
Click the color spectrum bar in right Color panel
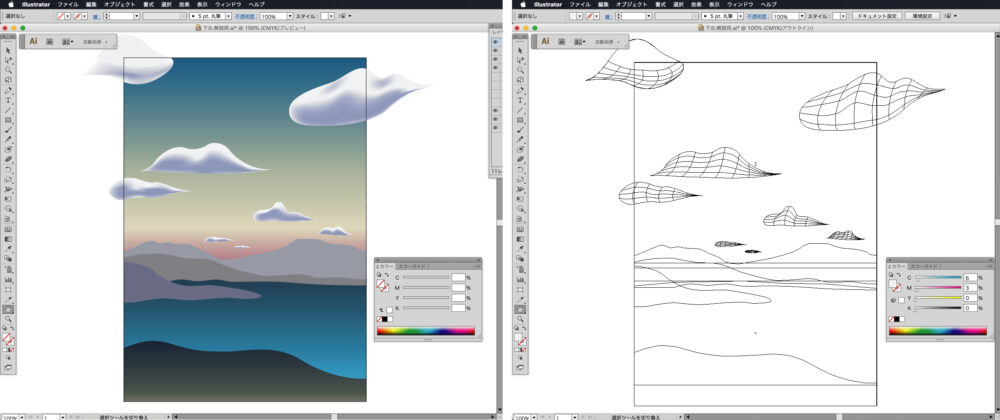click(936, 330)
